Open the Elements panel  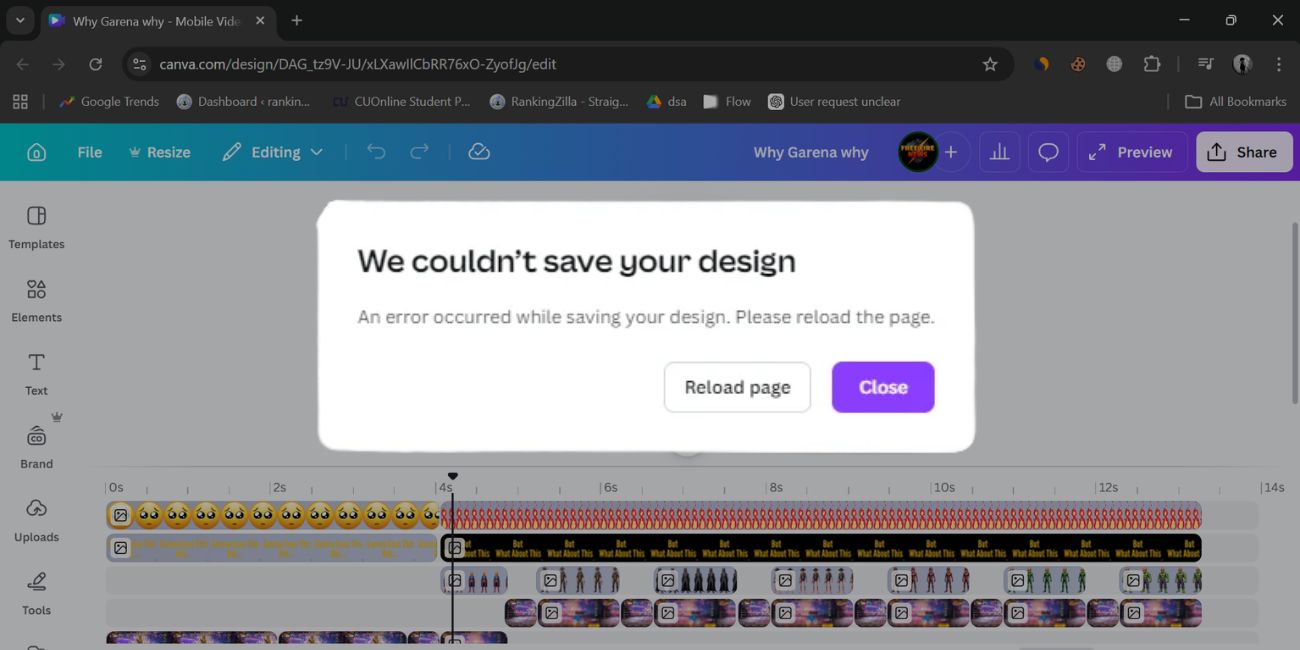36,298
